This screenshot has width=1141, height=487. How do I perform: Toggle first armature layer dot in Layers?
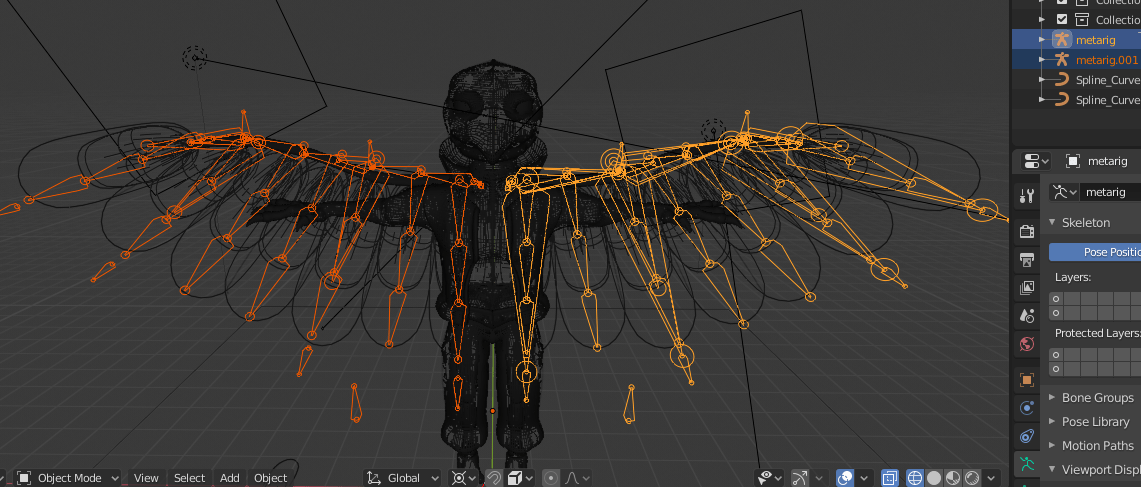[1056, 298]
